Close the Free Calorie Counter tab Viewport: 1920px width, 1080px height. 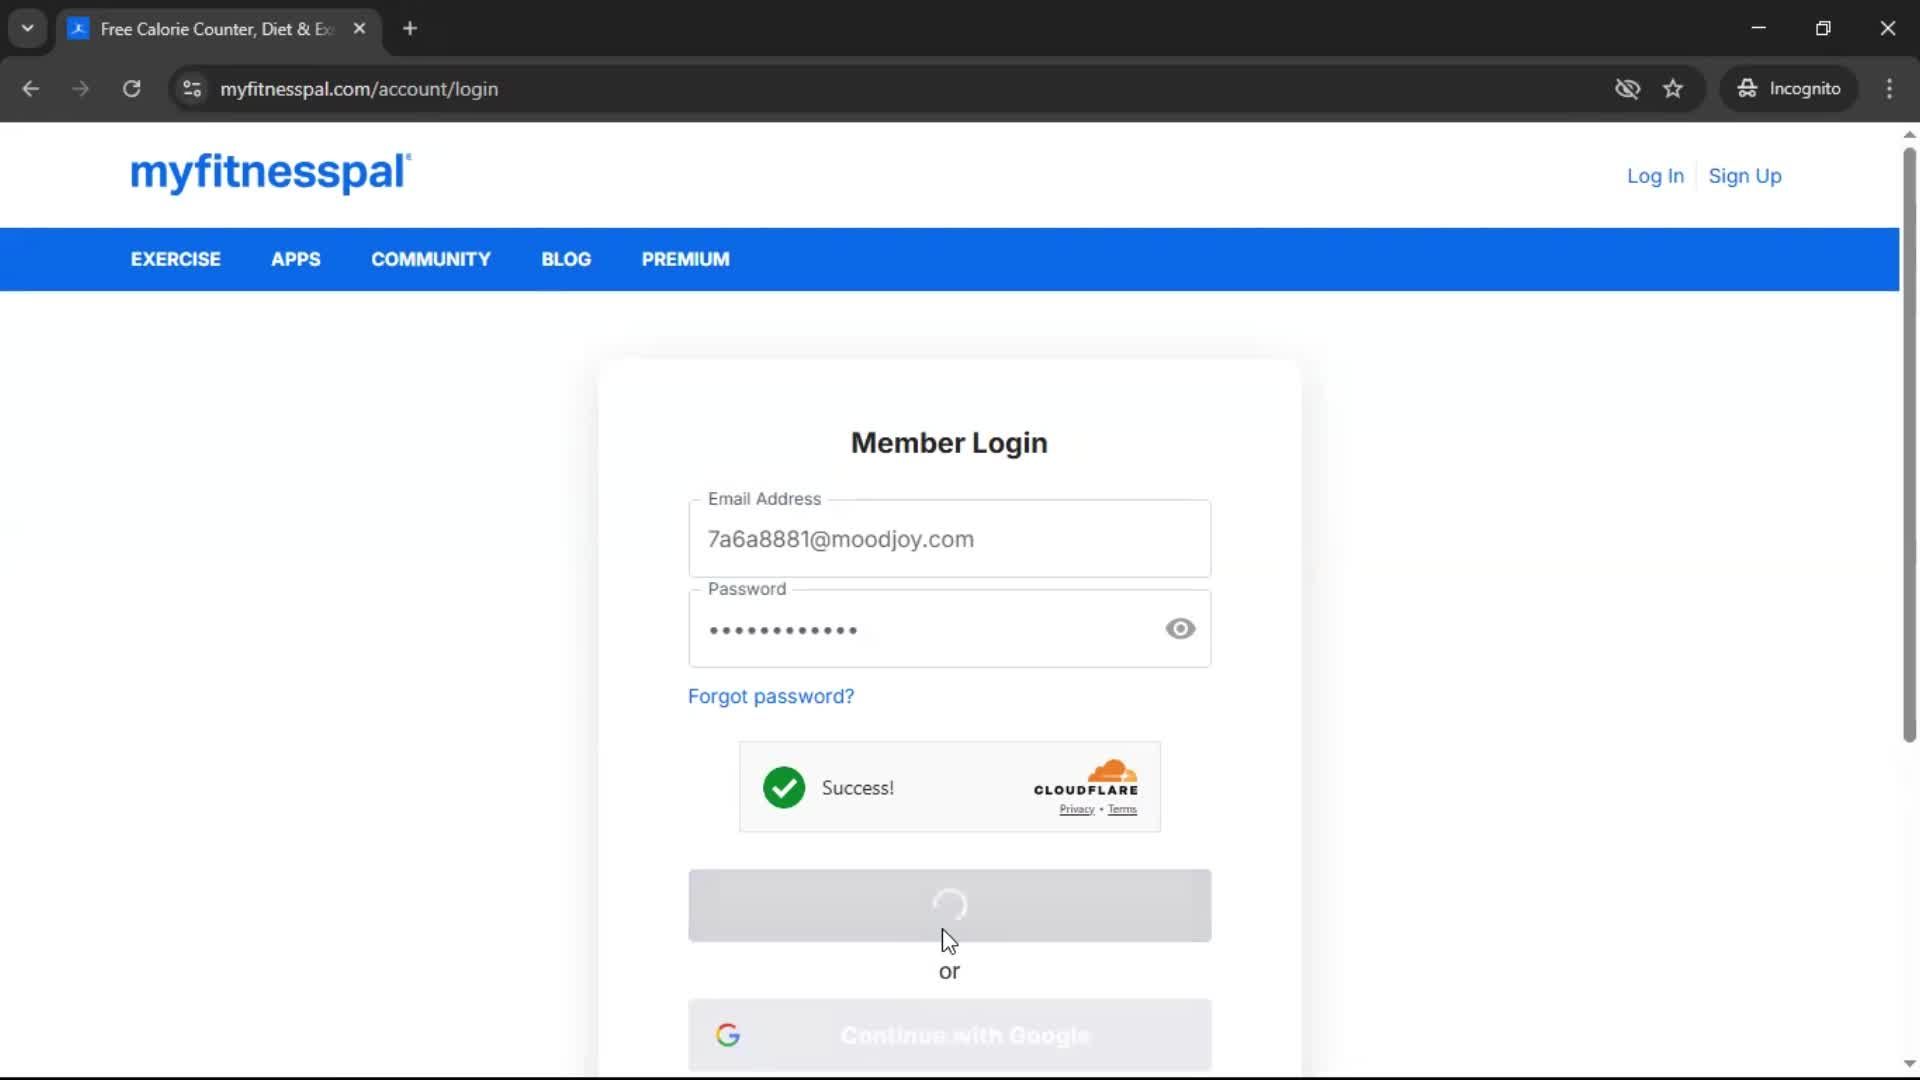tap(359, 29)
